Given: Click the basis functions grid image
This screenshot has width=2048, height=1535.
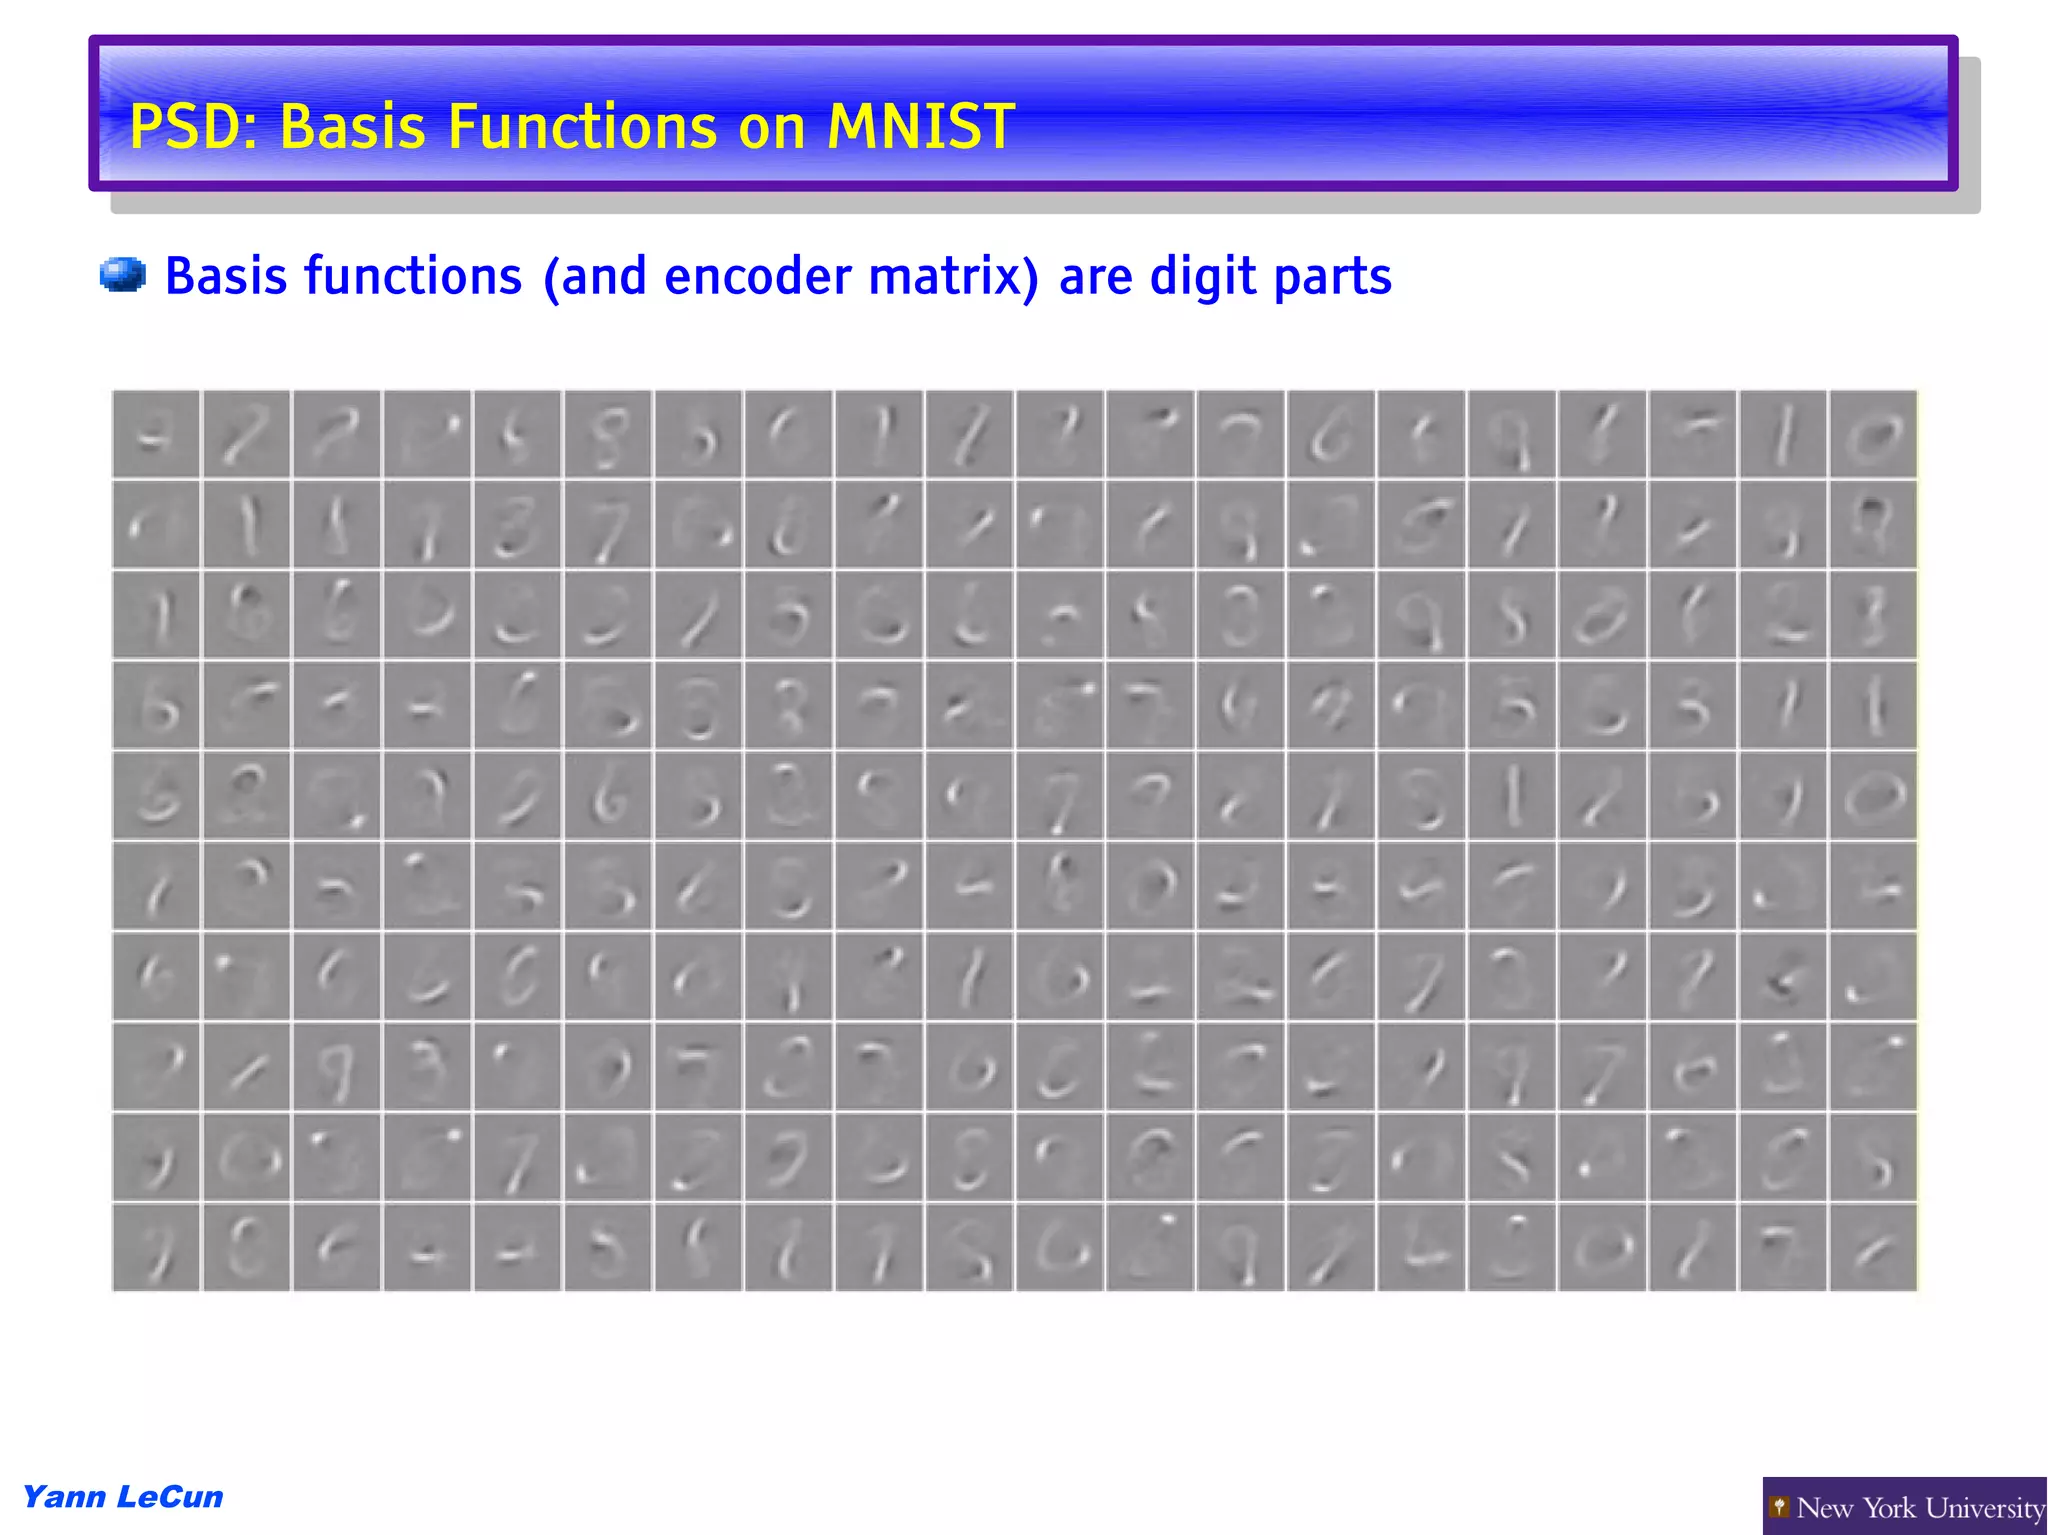Looking at the screenshot, I should point(1015,841).
